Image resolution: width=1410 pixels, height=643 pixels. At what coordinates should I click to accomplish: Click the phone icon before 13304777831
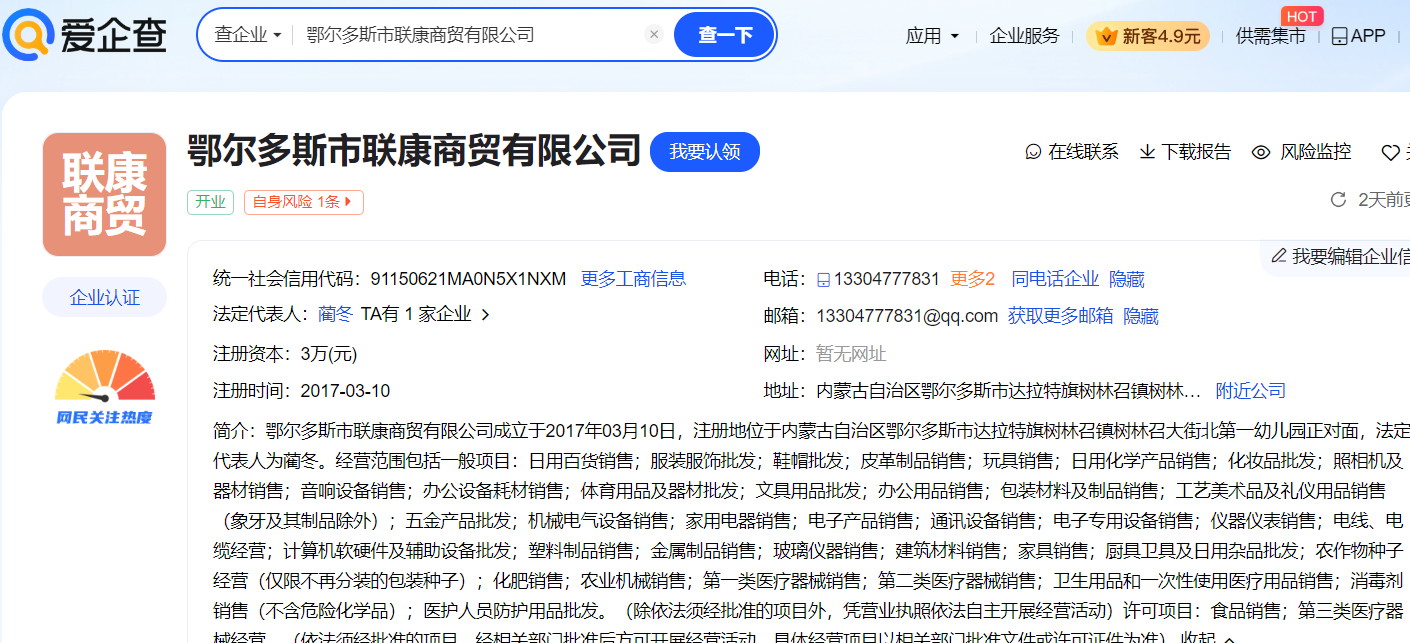824,280
